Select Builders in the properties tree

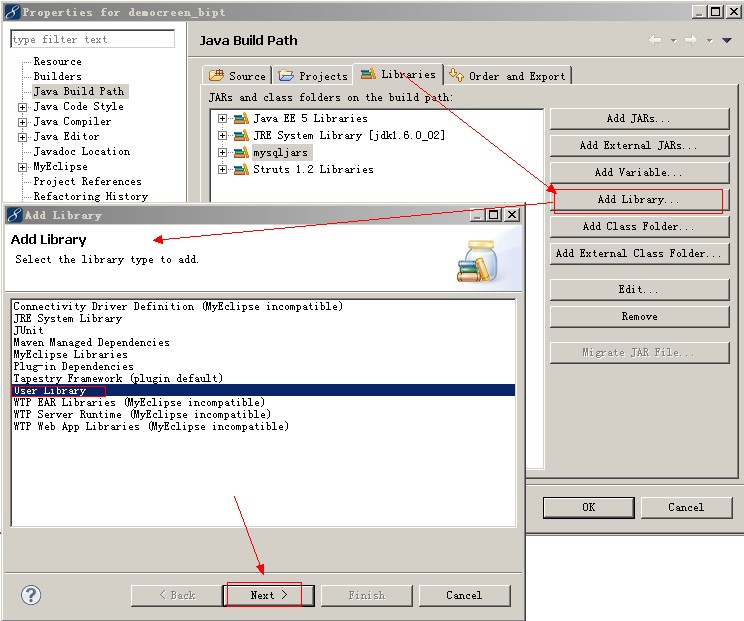coord(57,76)
